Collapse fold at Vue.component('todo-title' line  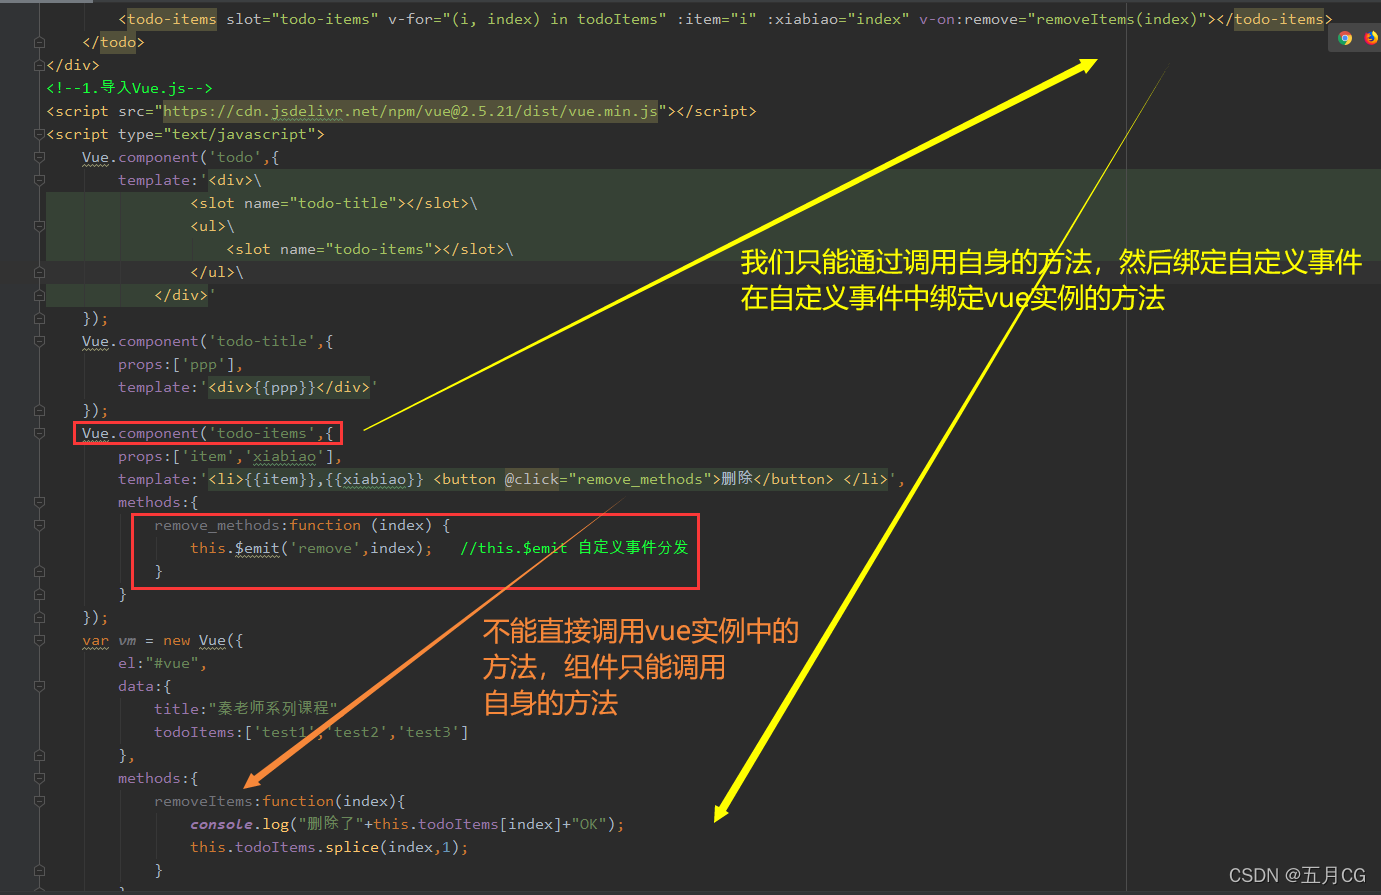[x=39, y=341]
